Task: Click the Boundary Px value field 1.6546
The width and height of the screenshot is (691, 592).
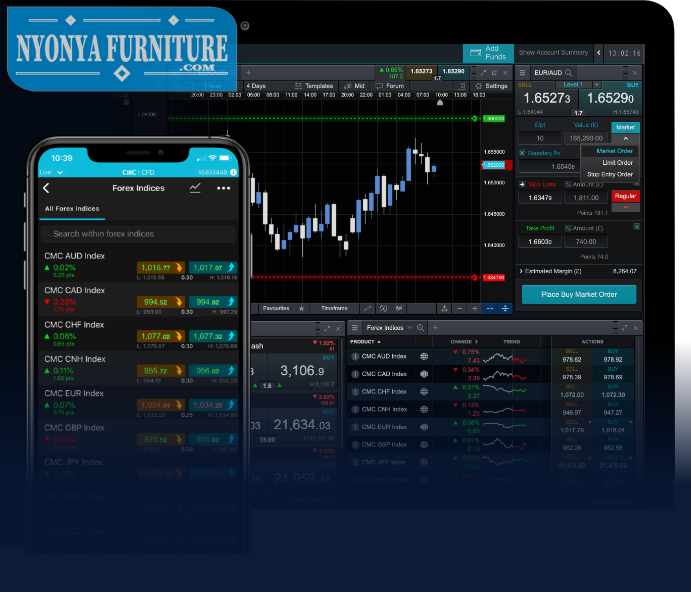Action: pyautogui.click(x=549, y=167)
